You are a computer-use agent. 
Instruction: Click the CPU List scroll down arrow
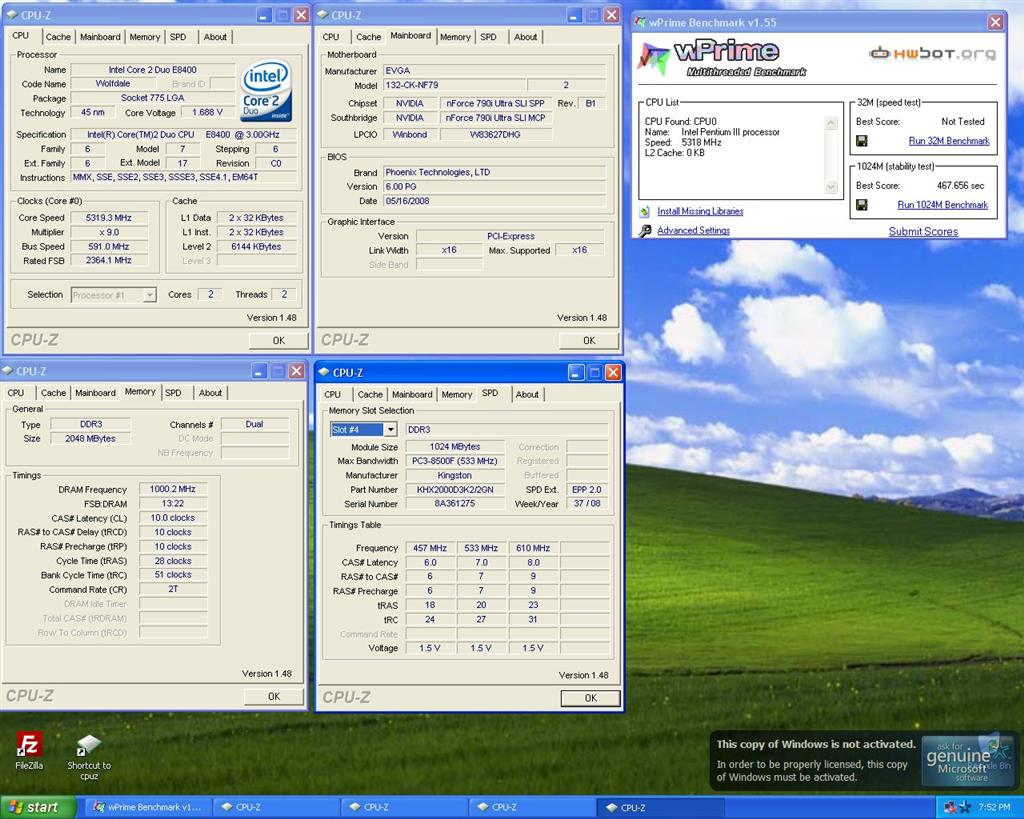click(831, 187)
